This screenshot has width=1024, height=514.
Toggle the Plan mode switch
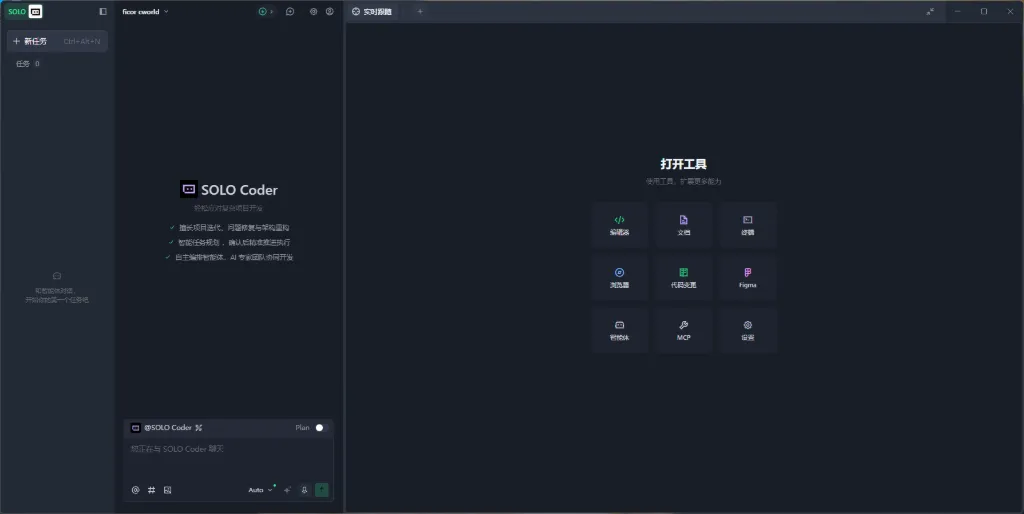(320, 428)
